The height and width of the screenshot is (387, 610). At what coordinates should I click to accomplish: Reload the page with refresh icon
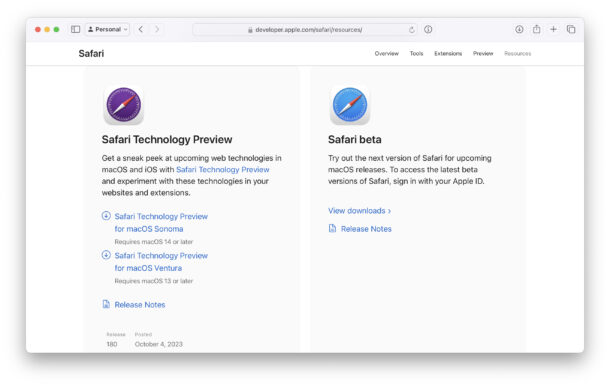412,30
